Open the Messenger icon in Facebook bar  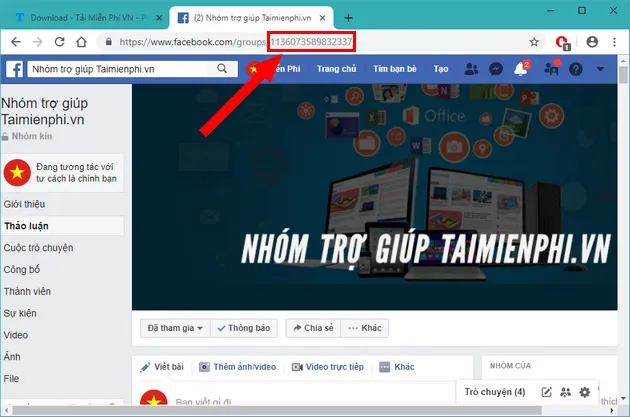[x=496, y=69]
